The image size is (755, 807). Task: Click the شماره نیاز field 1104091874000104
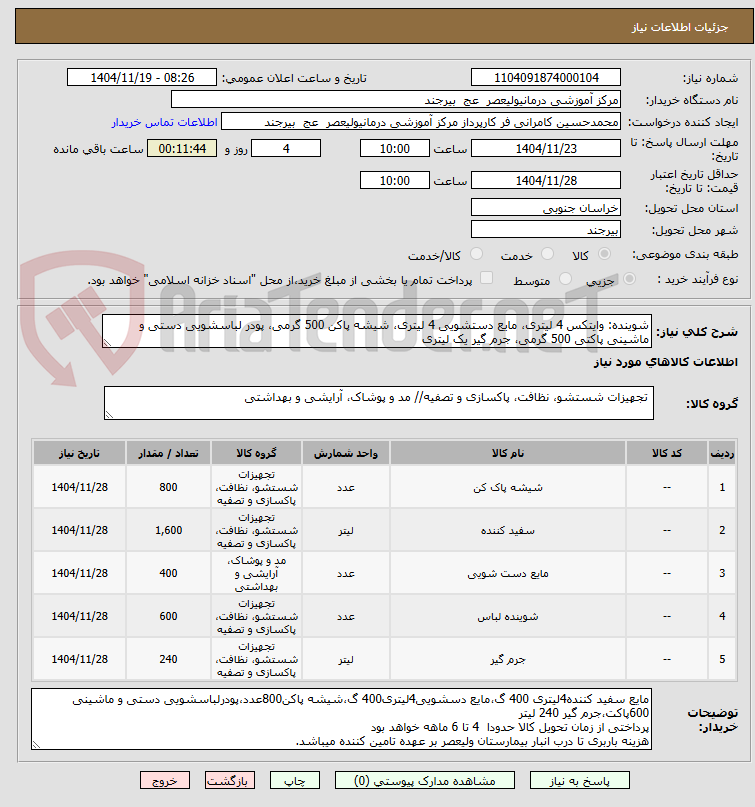[x=546, y=78]
